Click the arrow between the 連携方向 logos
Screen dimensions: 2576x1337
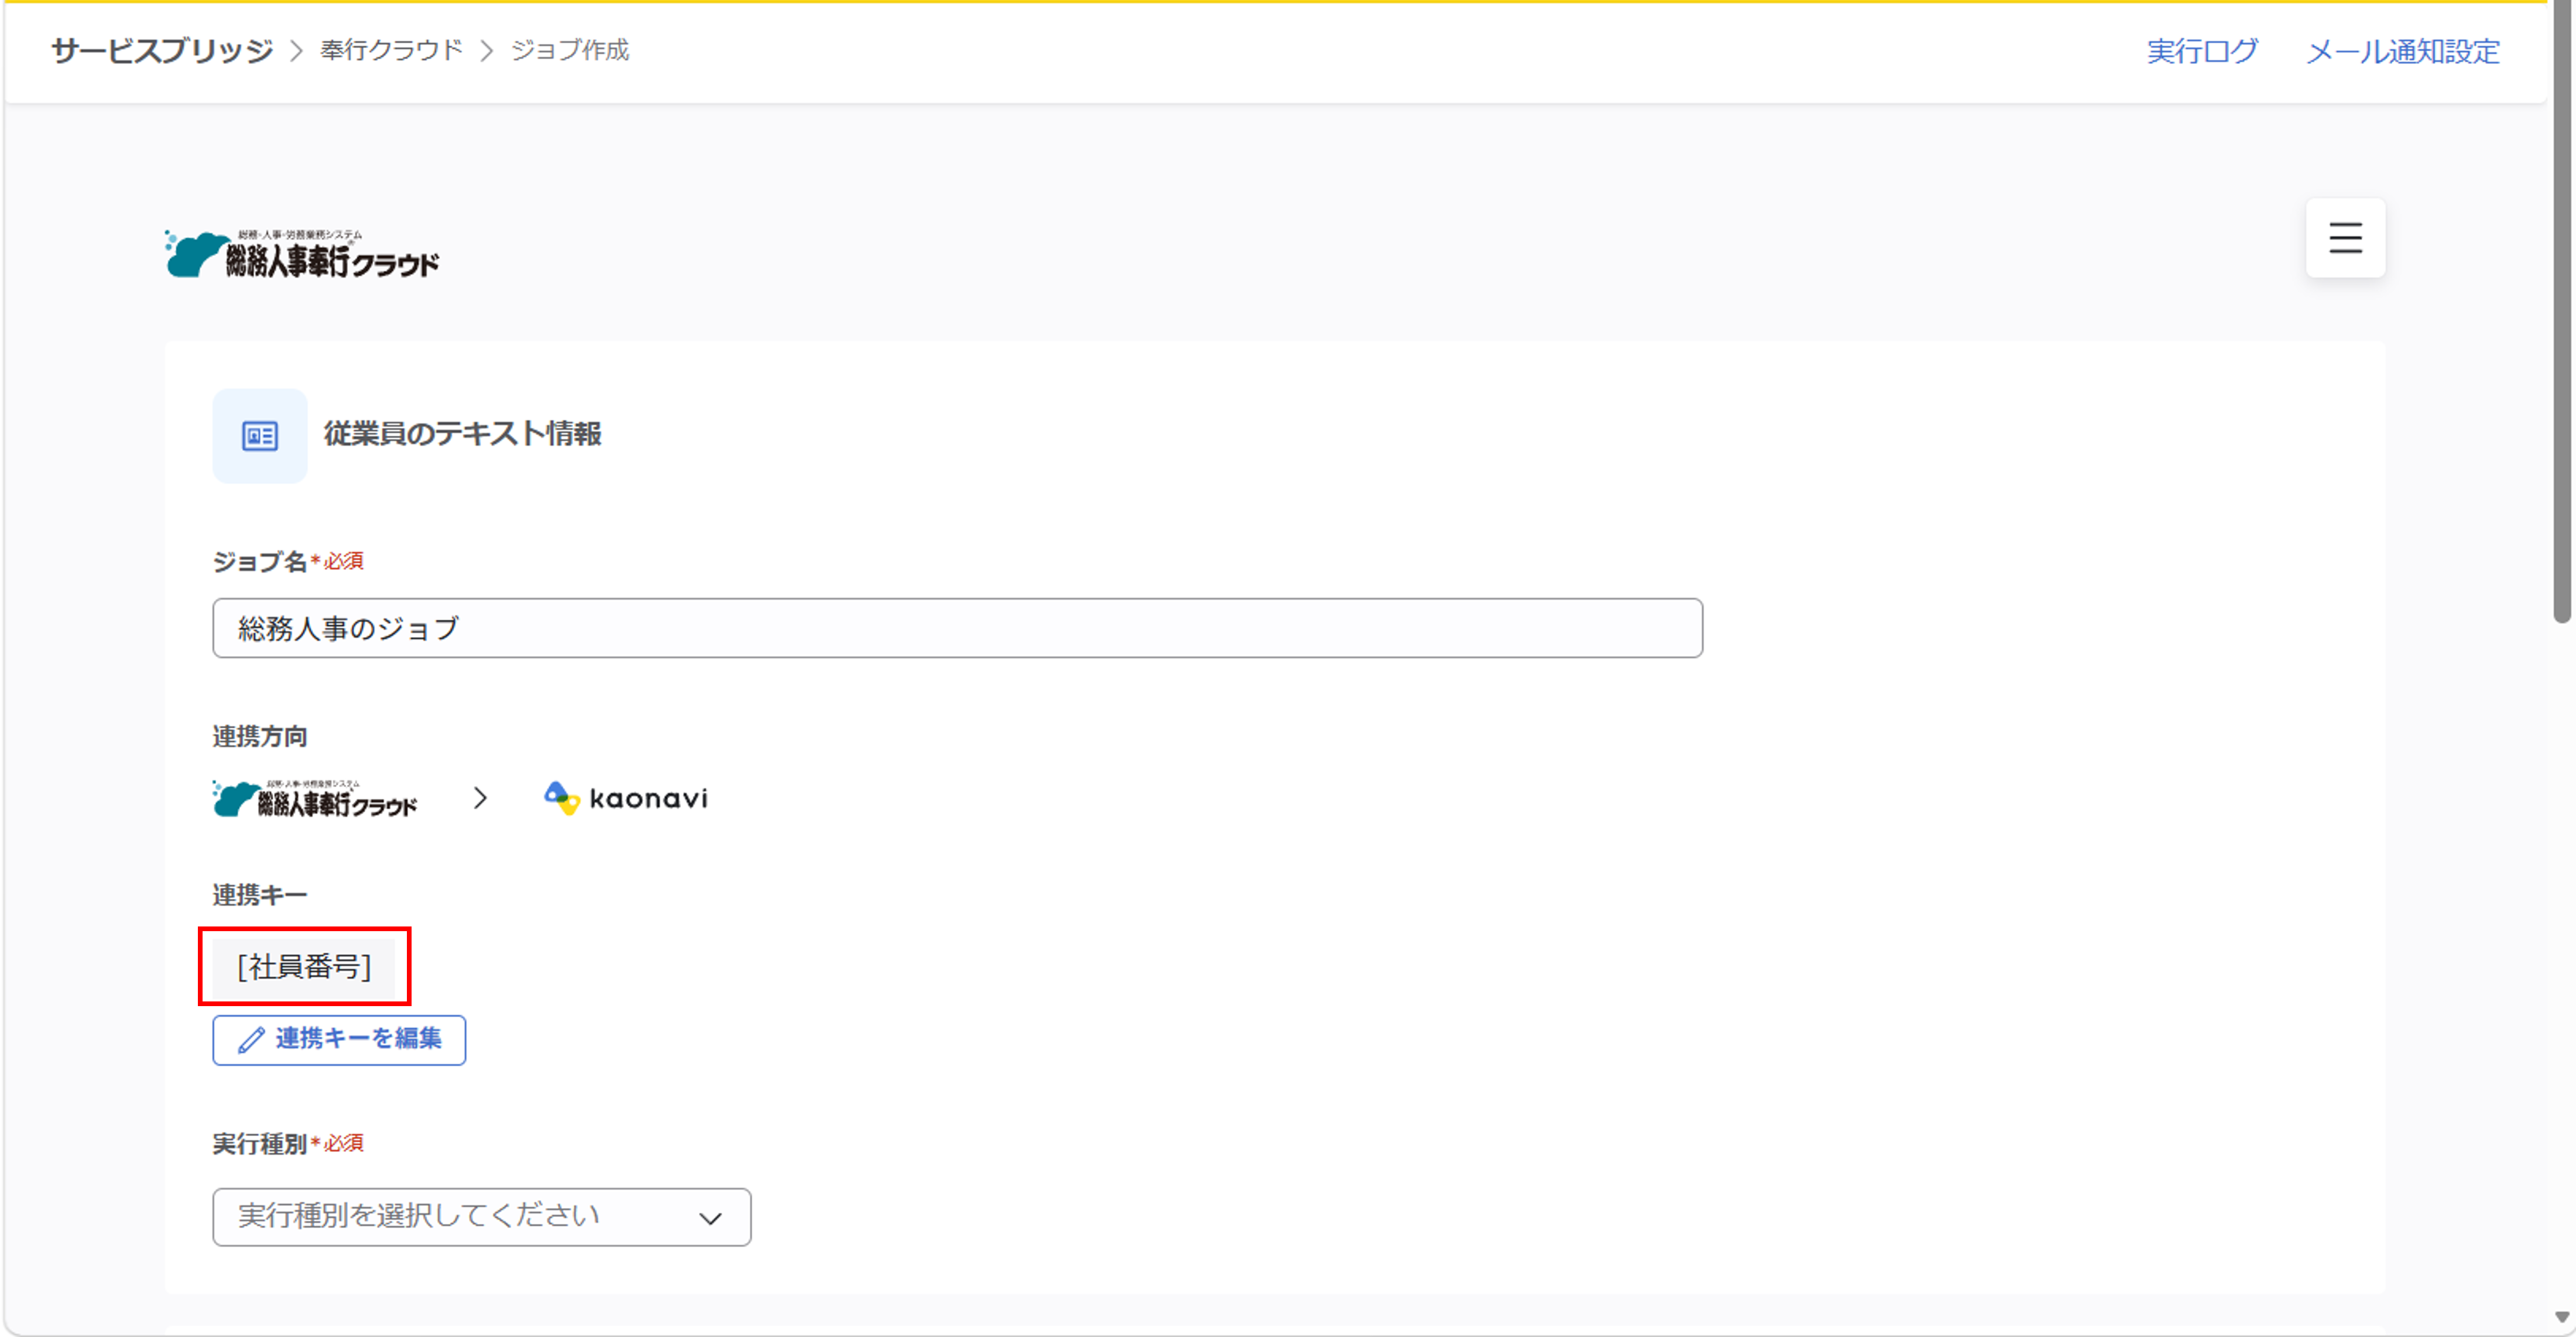480,798
